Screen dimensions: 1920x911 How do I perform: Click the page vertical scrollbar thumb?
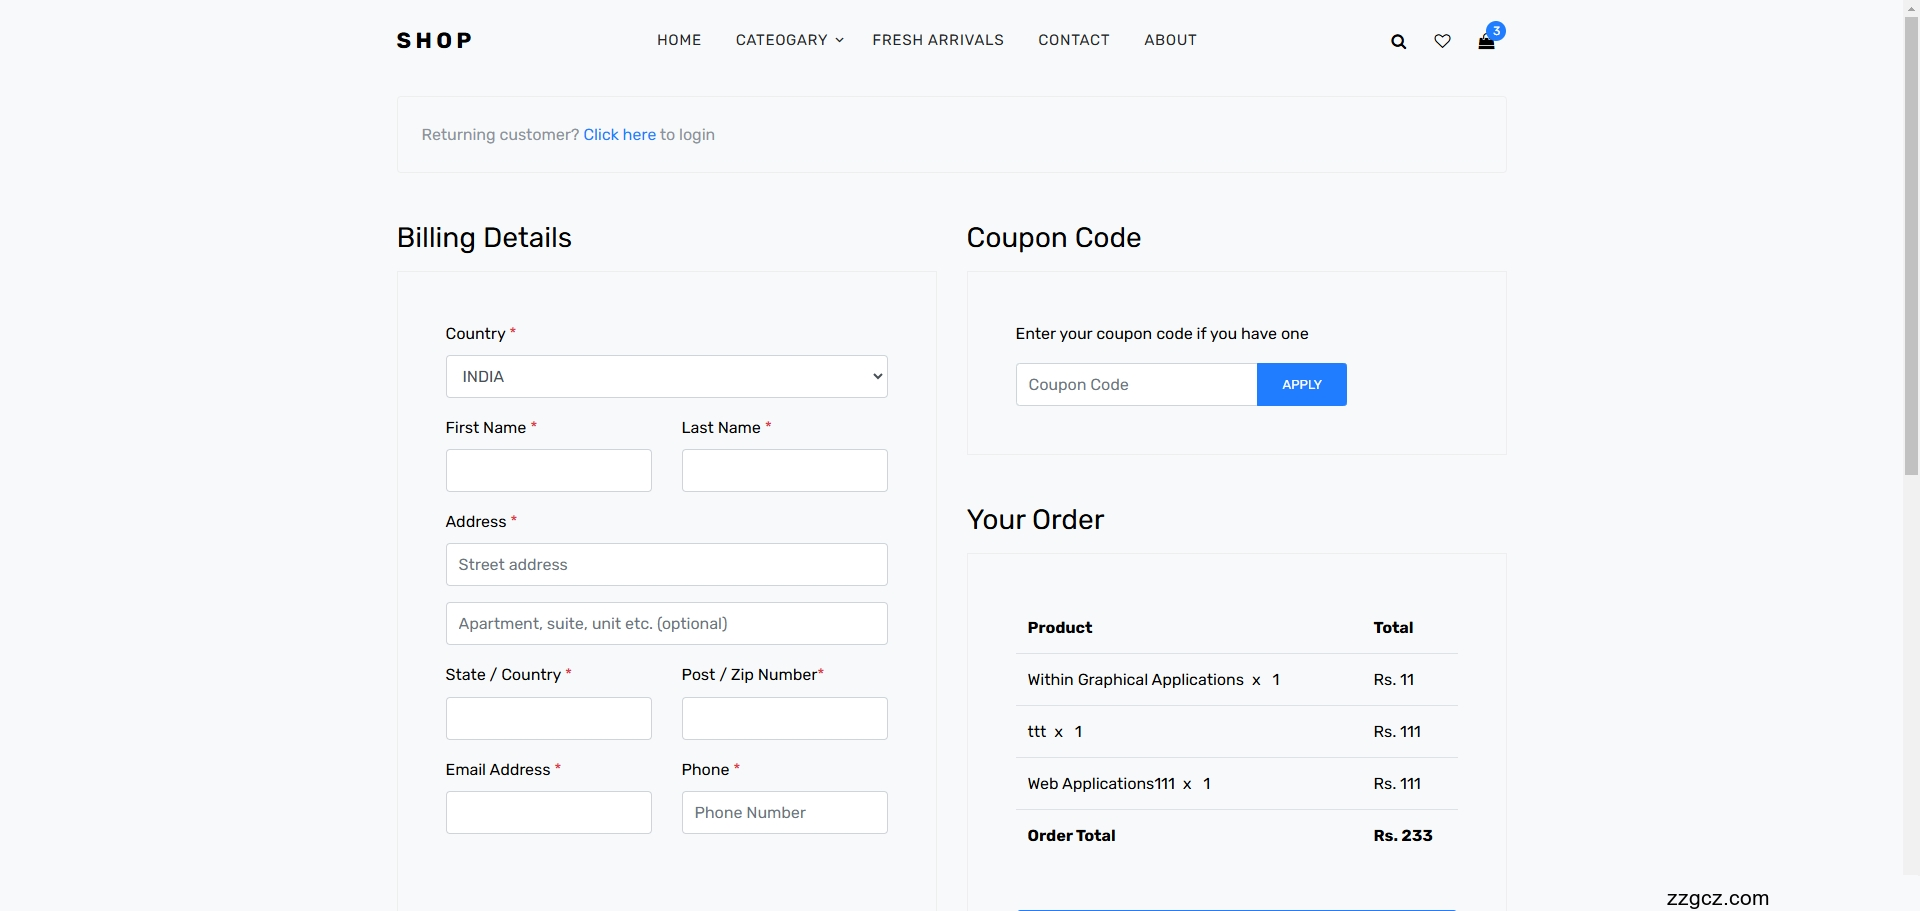pyautogui.click(x=1911, y=240)
